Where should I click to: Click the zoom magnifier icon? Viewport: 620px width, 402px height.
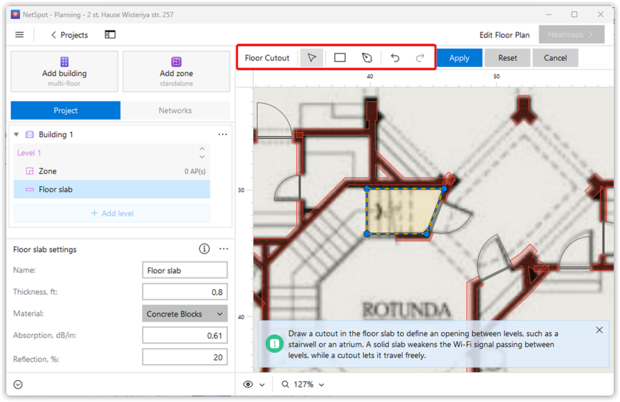285,384
